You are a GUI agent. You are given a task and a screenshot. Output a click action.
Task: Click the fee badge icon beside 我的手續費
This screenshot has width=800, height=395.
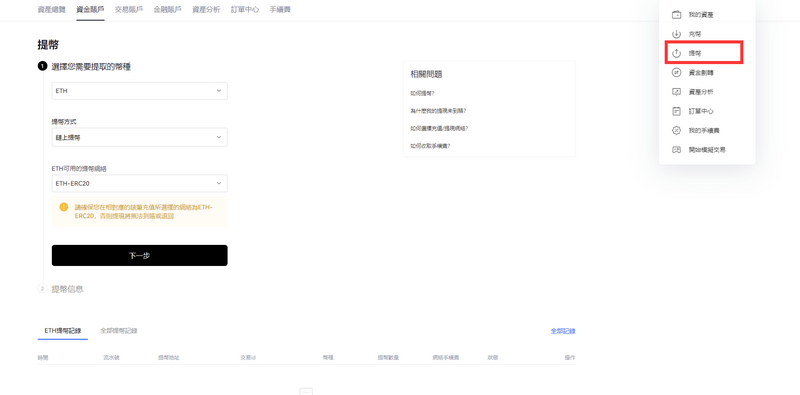677,130
